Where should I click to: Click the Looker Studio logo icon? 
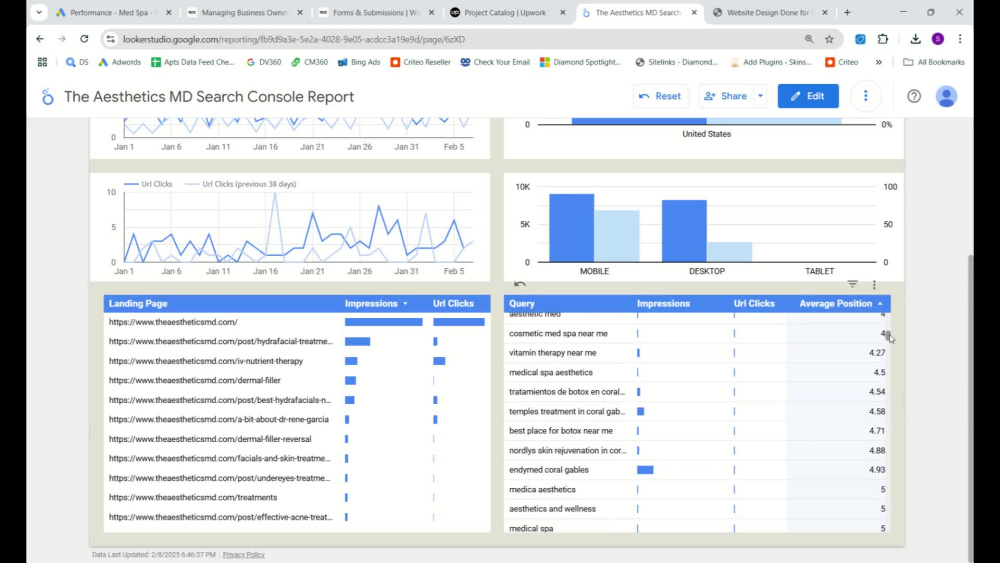point(47,97)
